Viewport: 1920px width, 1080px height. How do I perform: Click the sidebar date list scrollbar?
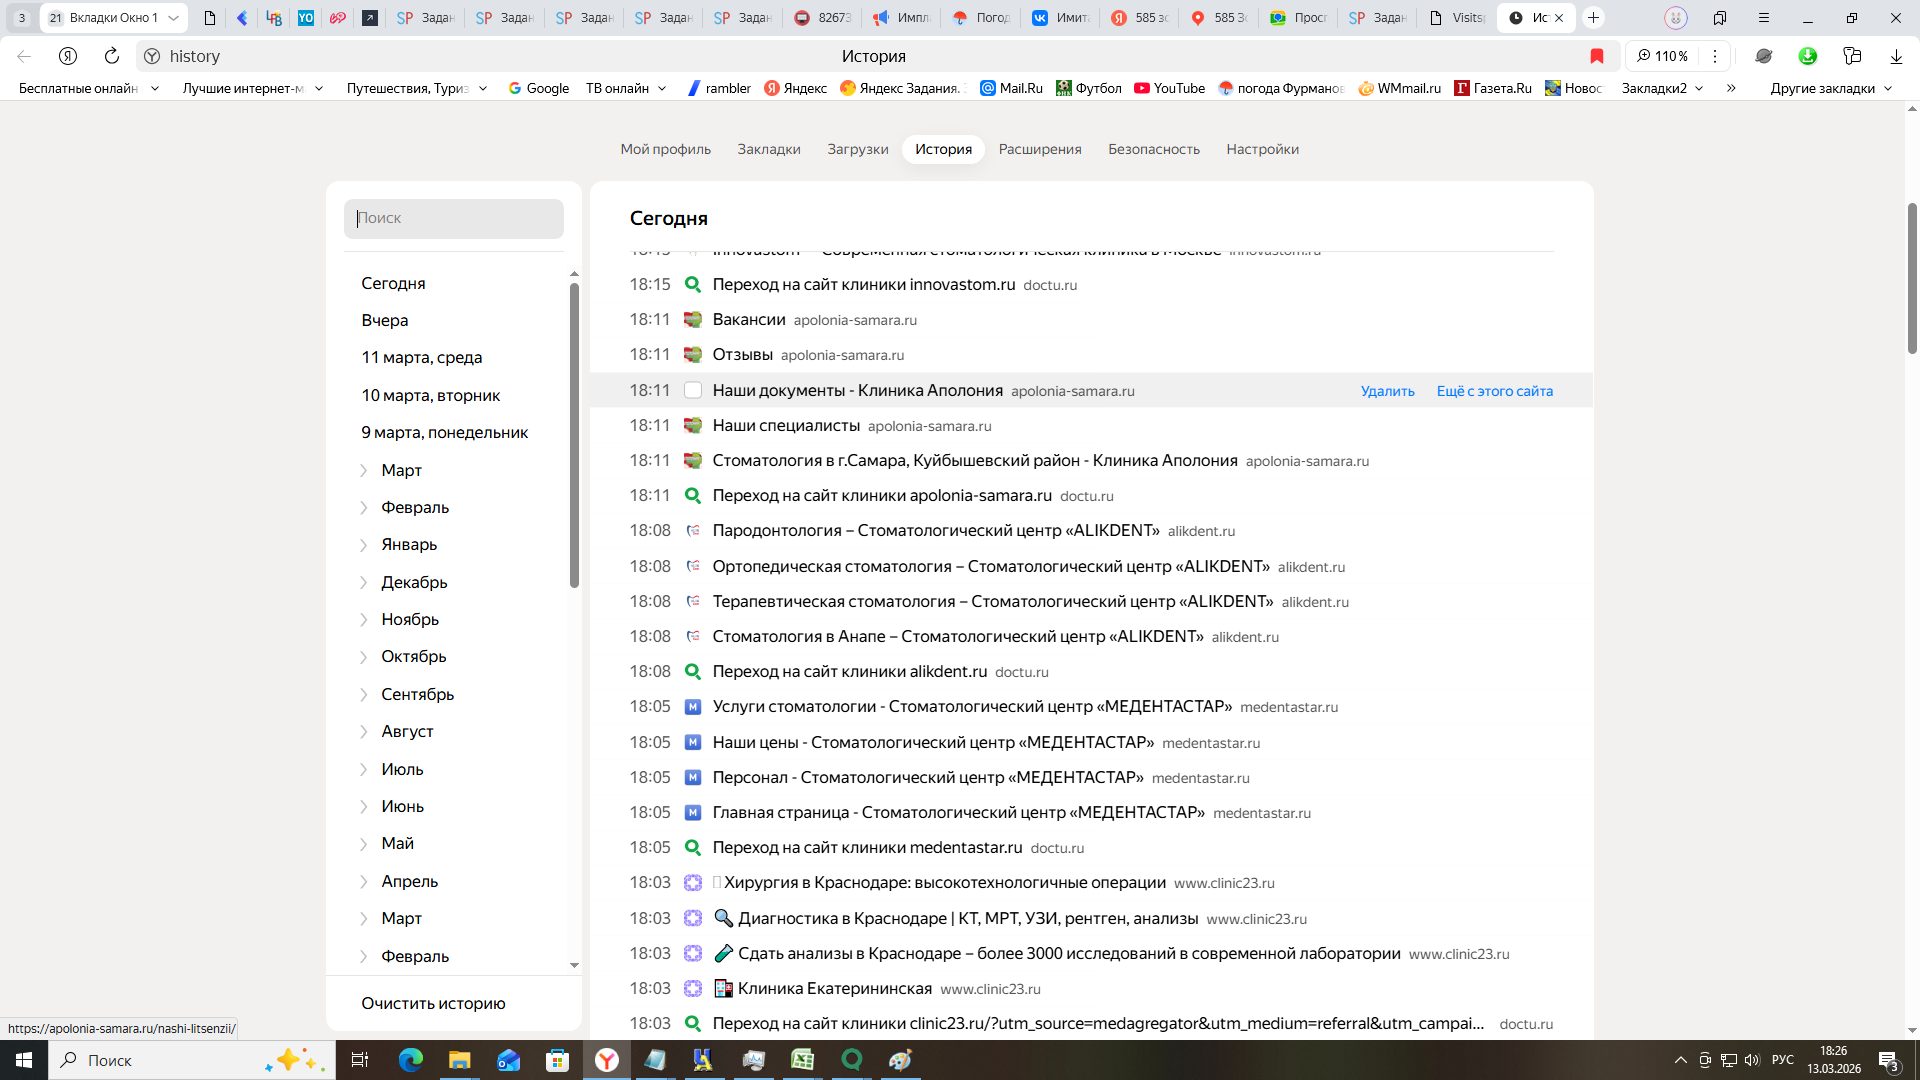[x=574, y=435]
